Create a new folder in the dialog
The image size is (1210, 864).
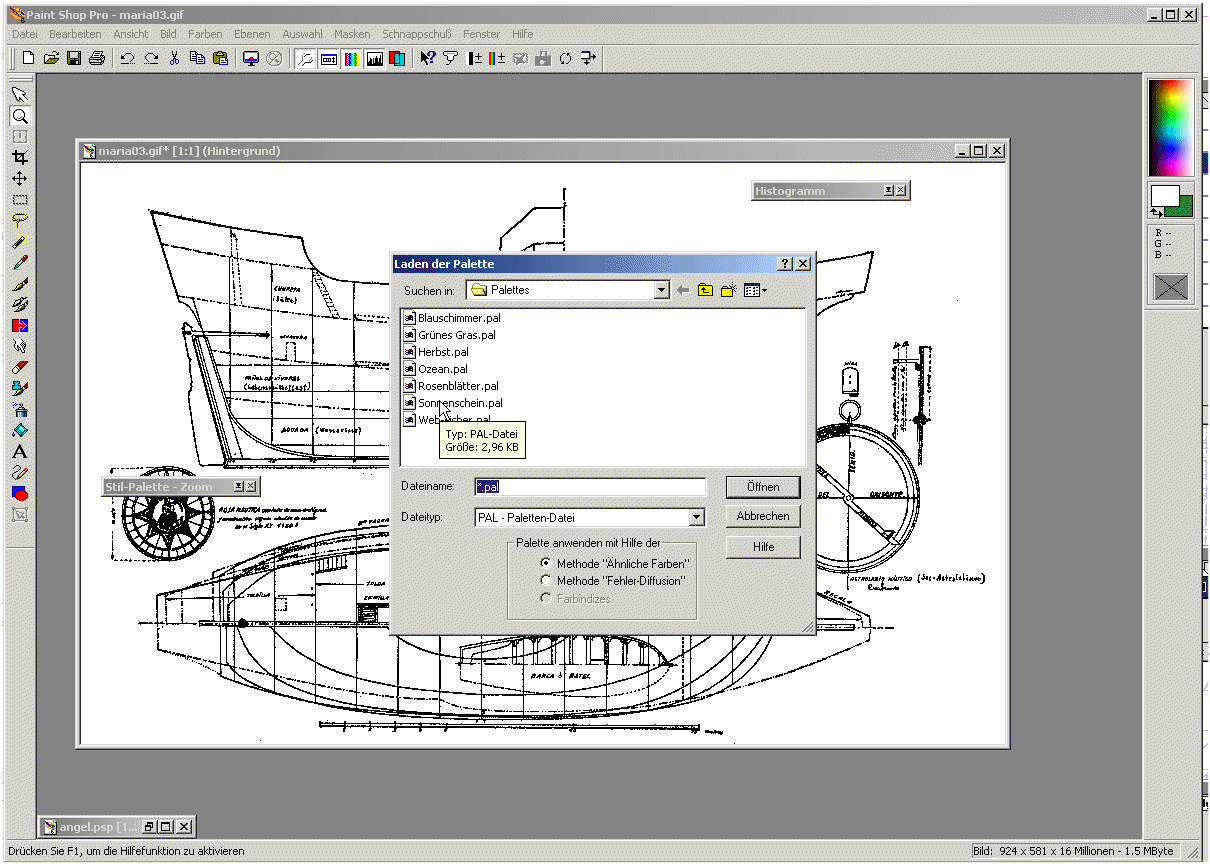click(x=729, y=290)
